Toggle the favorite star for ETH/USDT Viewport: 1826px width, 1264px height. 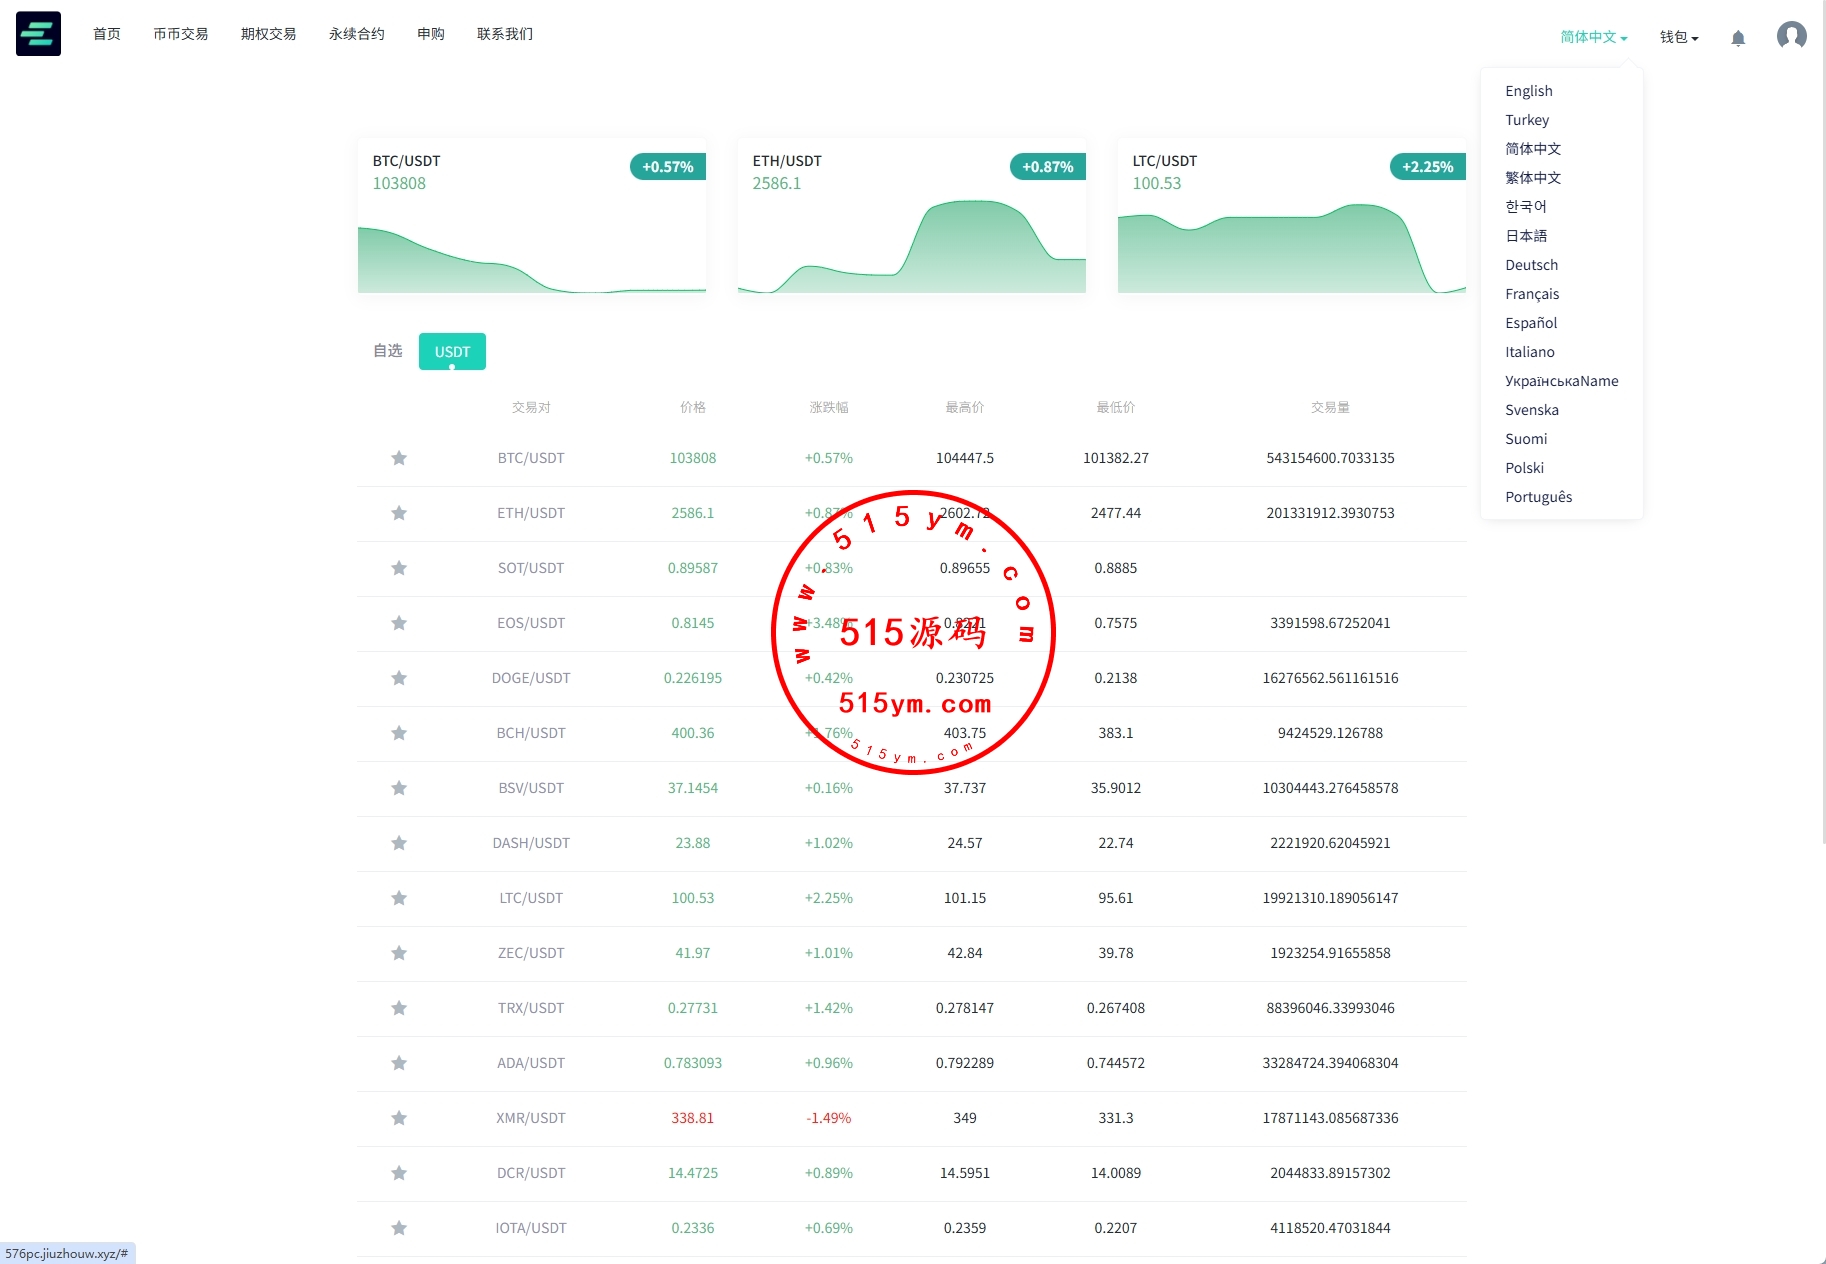pyautogui.click(x=399, y=513)
